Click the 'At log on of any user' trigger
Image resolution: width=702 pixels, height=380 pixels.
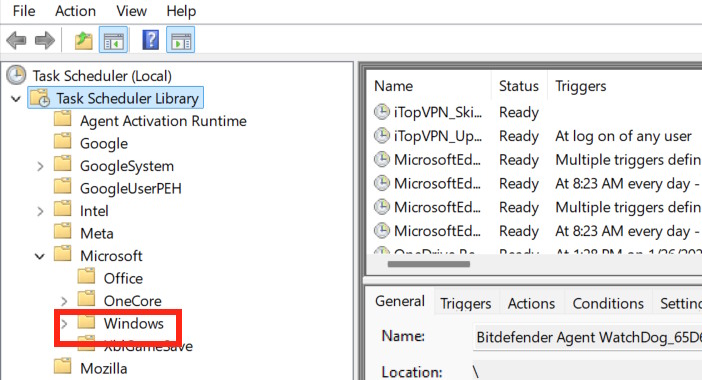(623, 136)
